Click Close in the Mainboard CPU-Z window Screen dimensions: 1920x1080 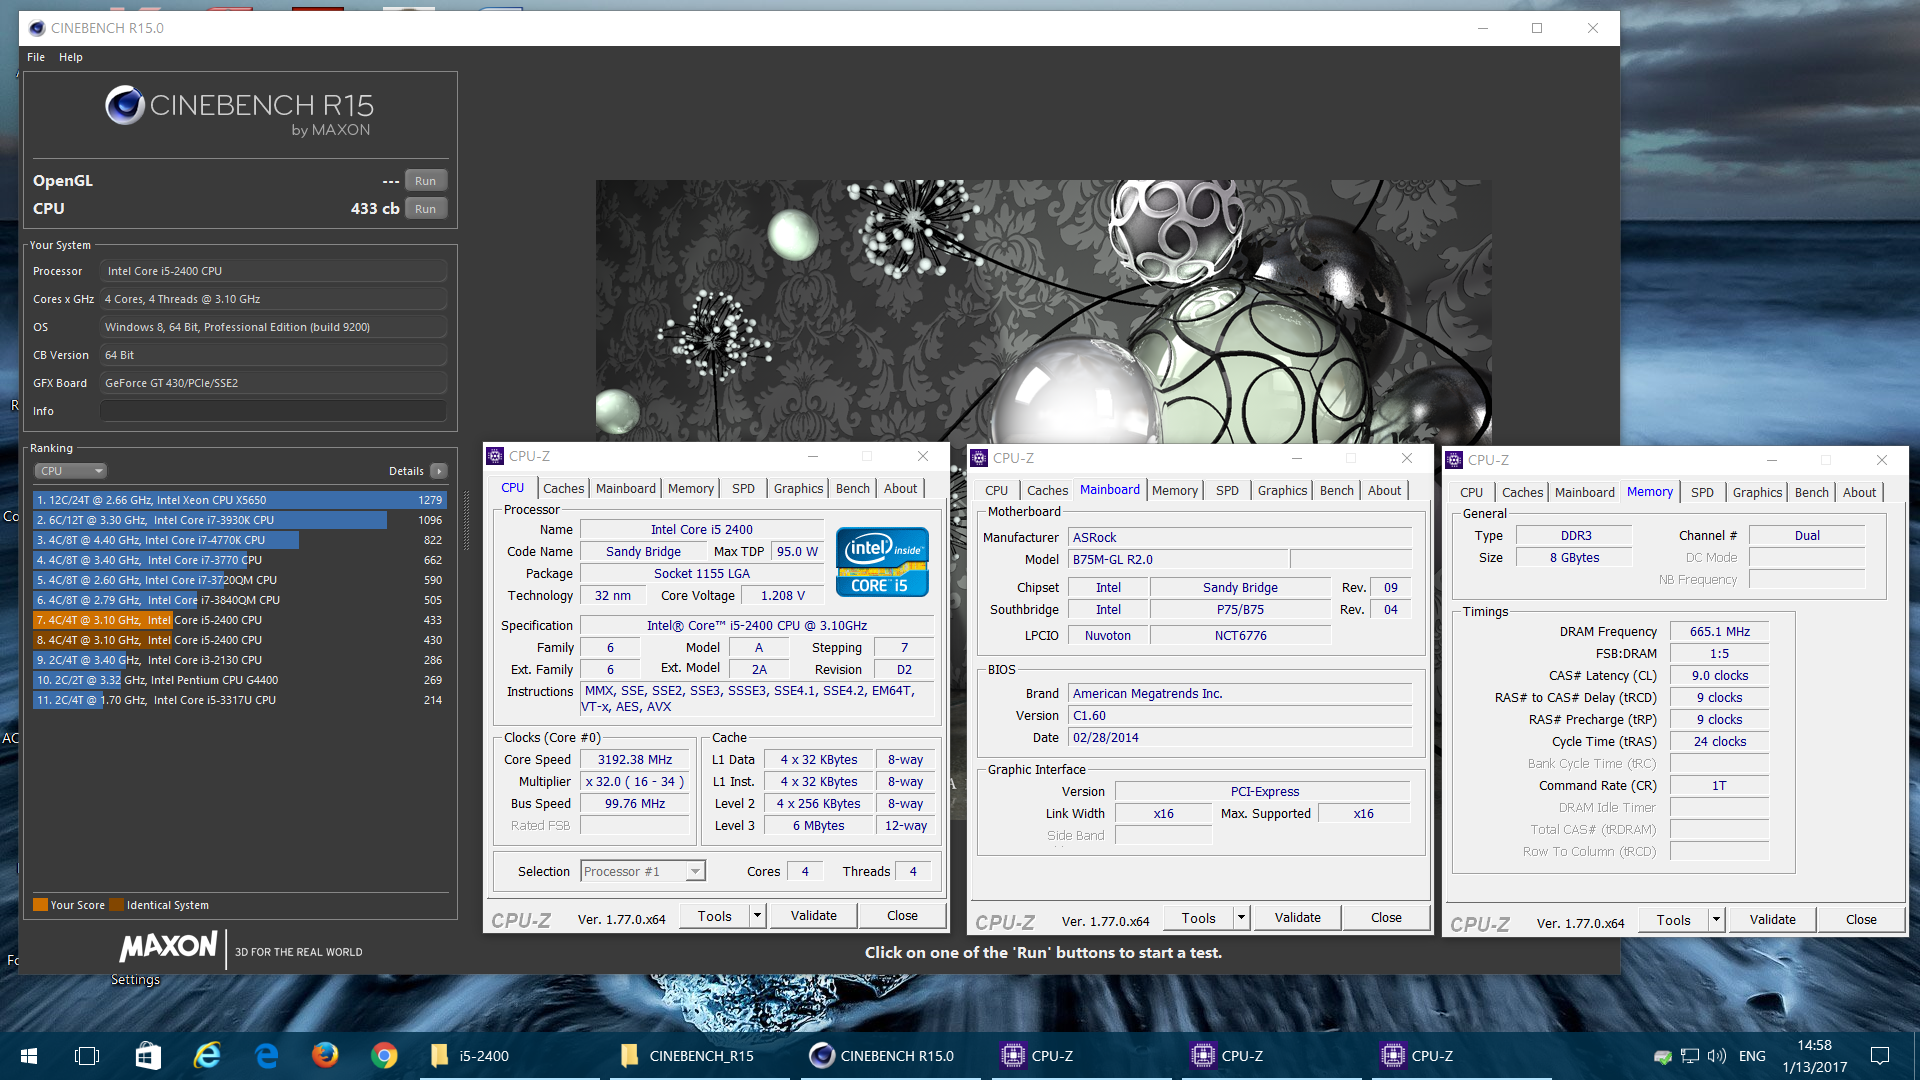pos(1386,917)
